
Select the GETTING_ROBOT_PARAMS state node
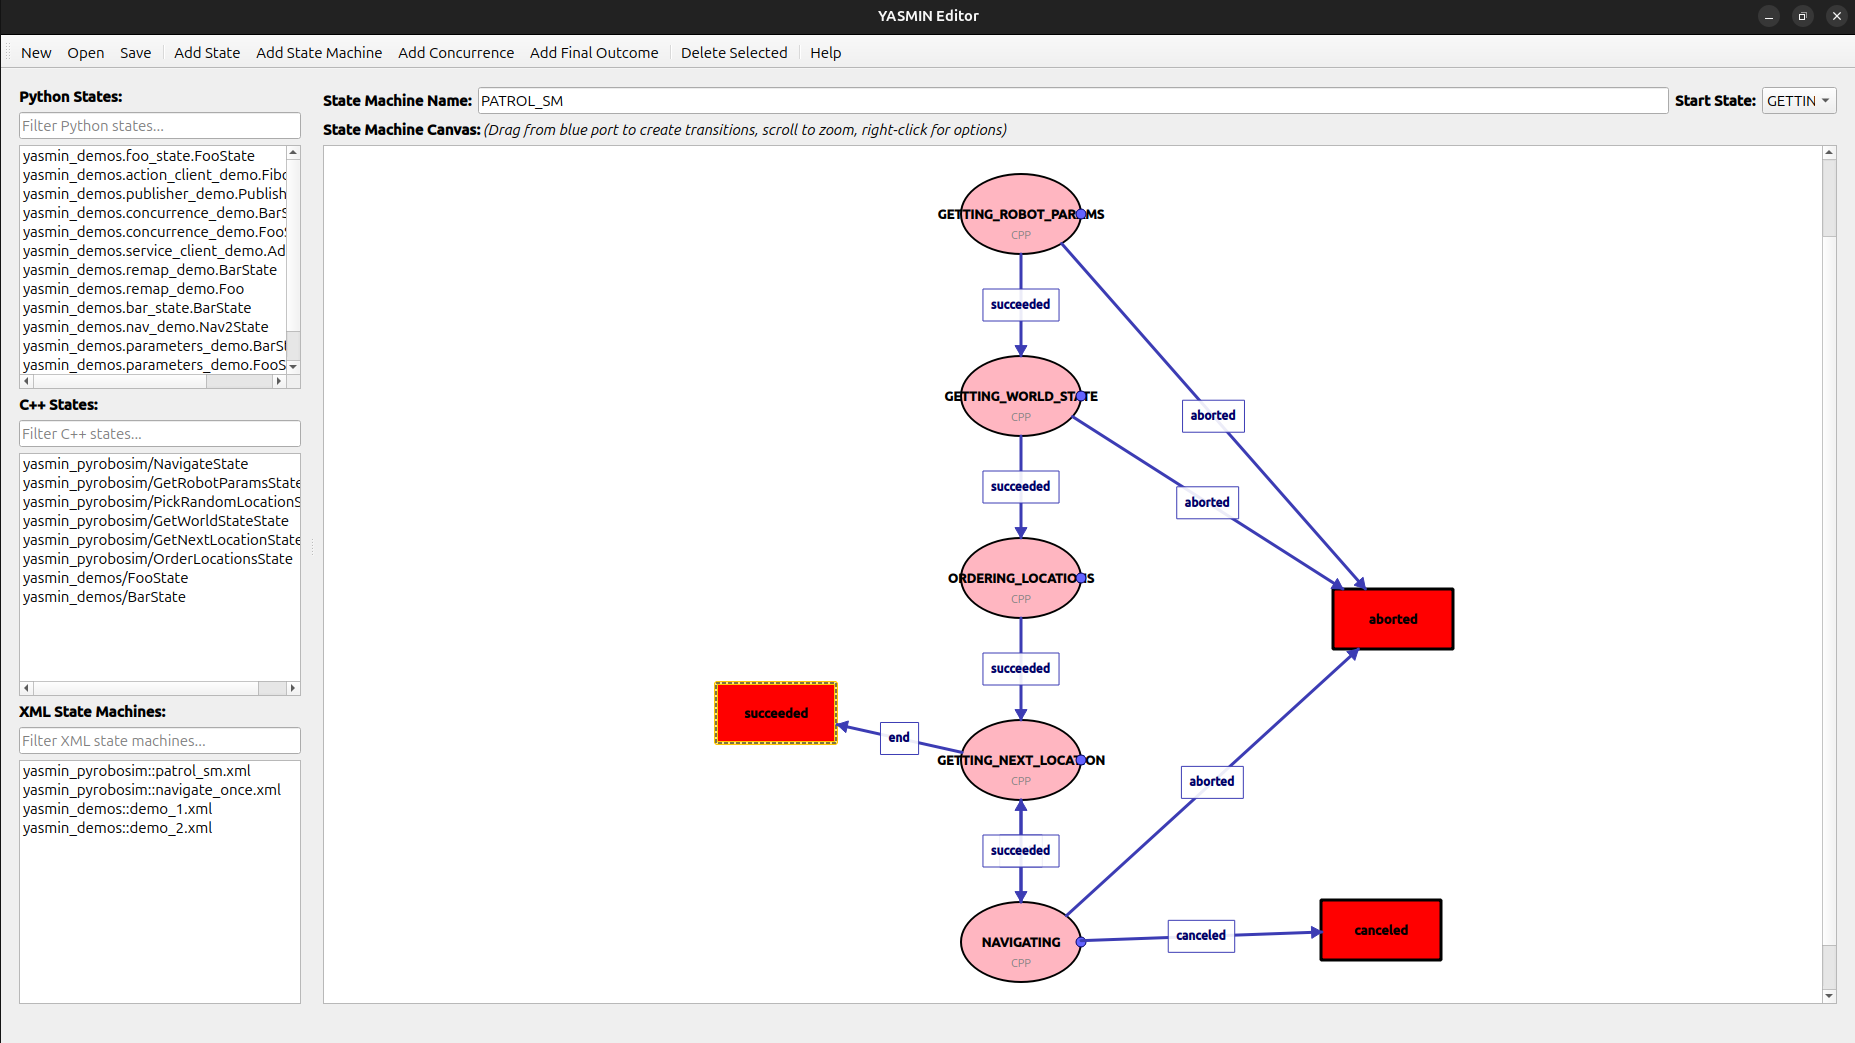[x=1020, y=212]
